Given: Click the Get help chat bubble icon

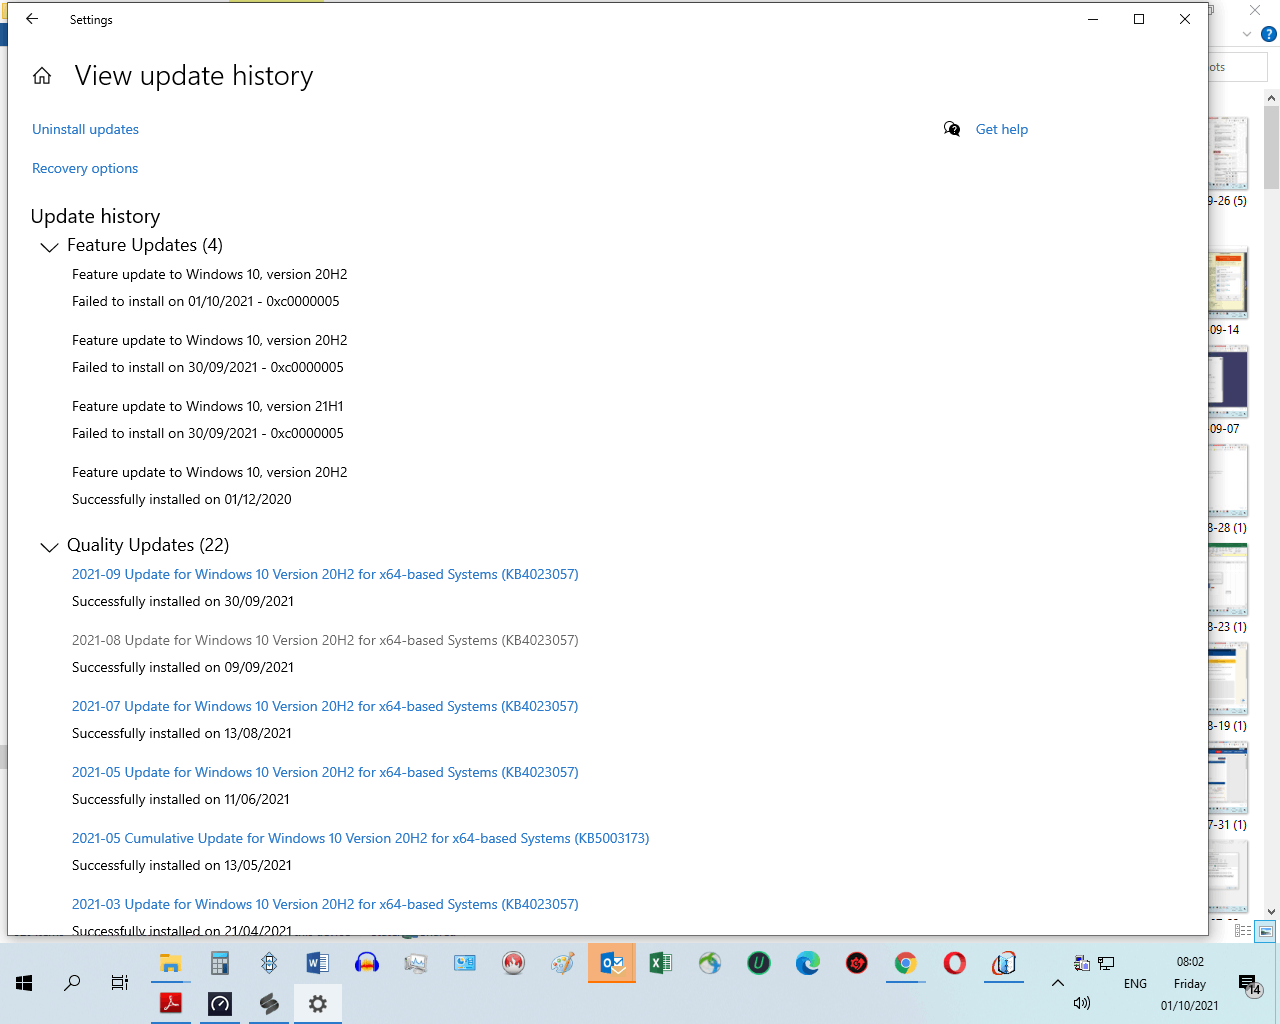Looking at the screenshot, I should (952, 129).
